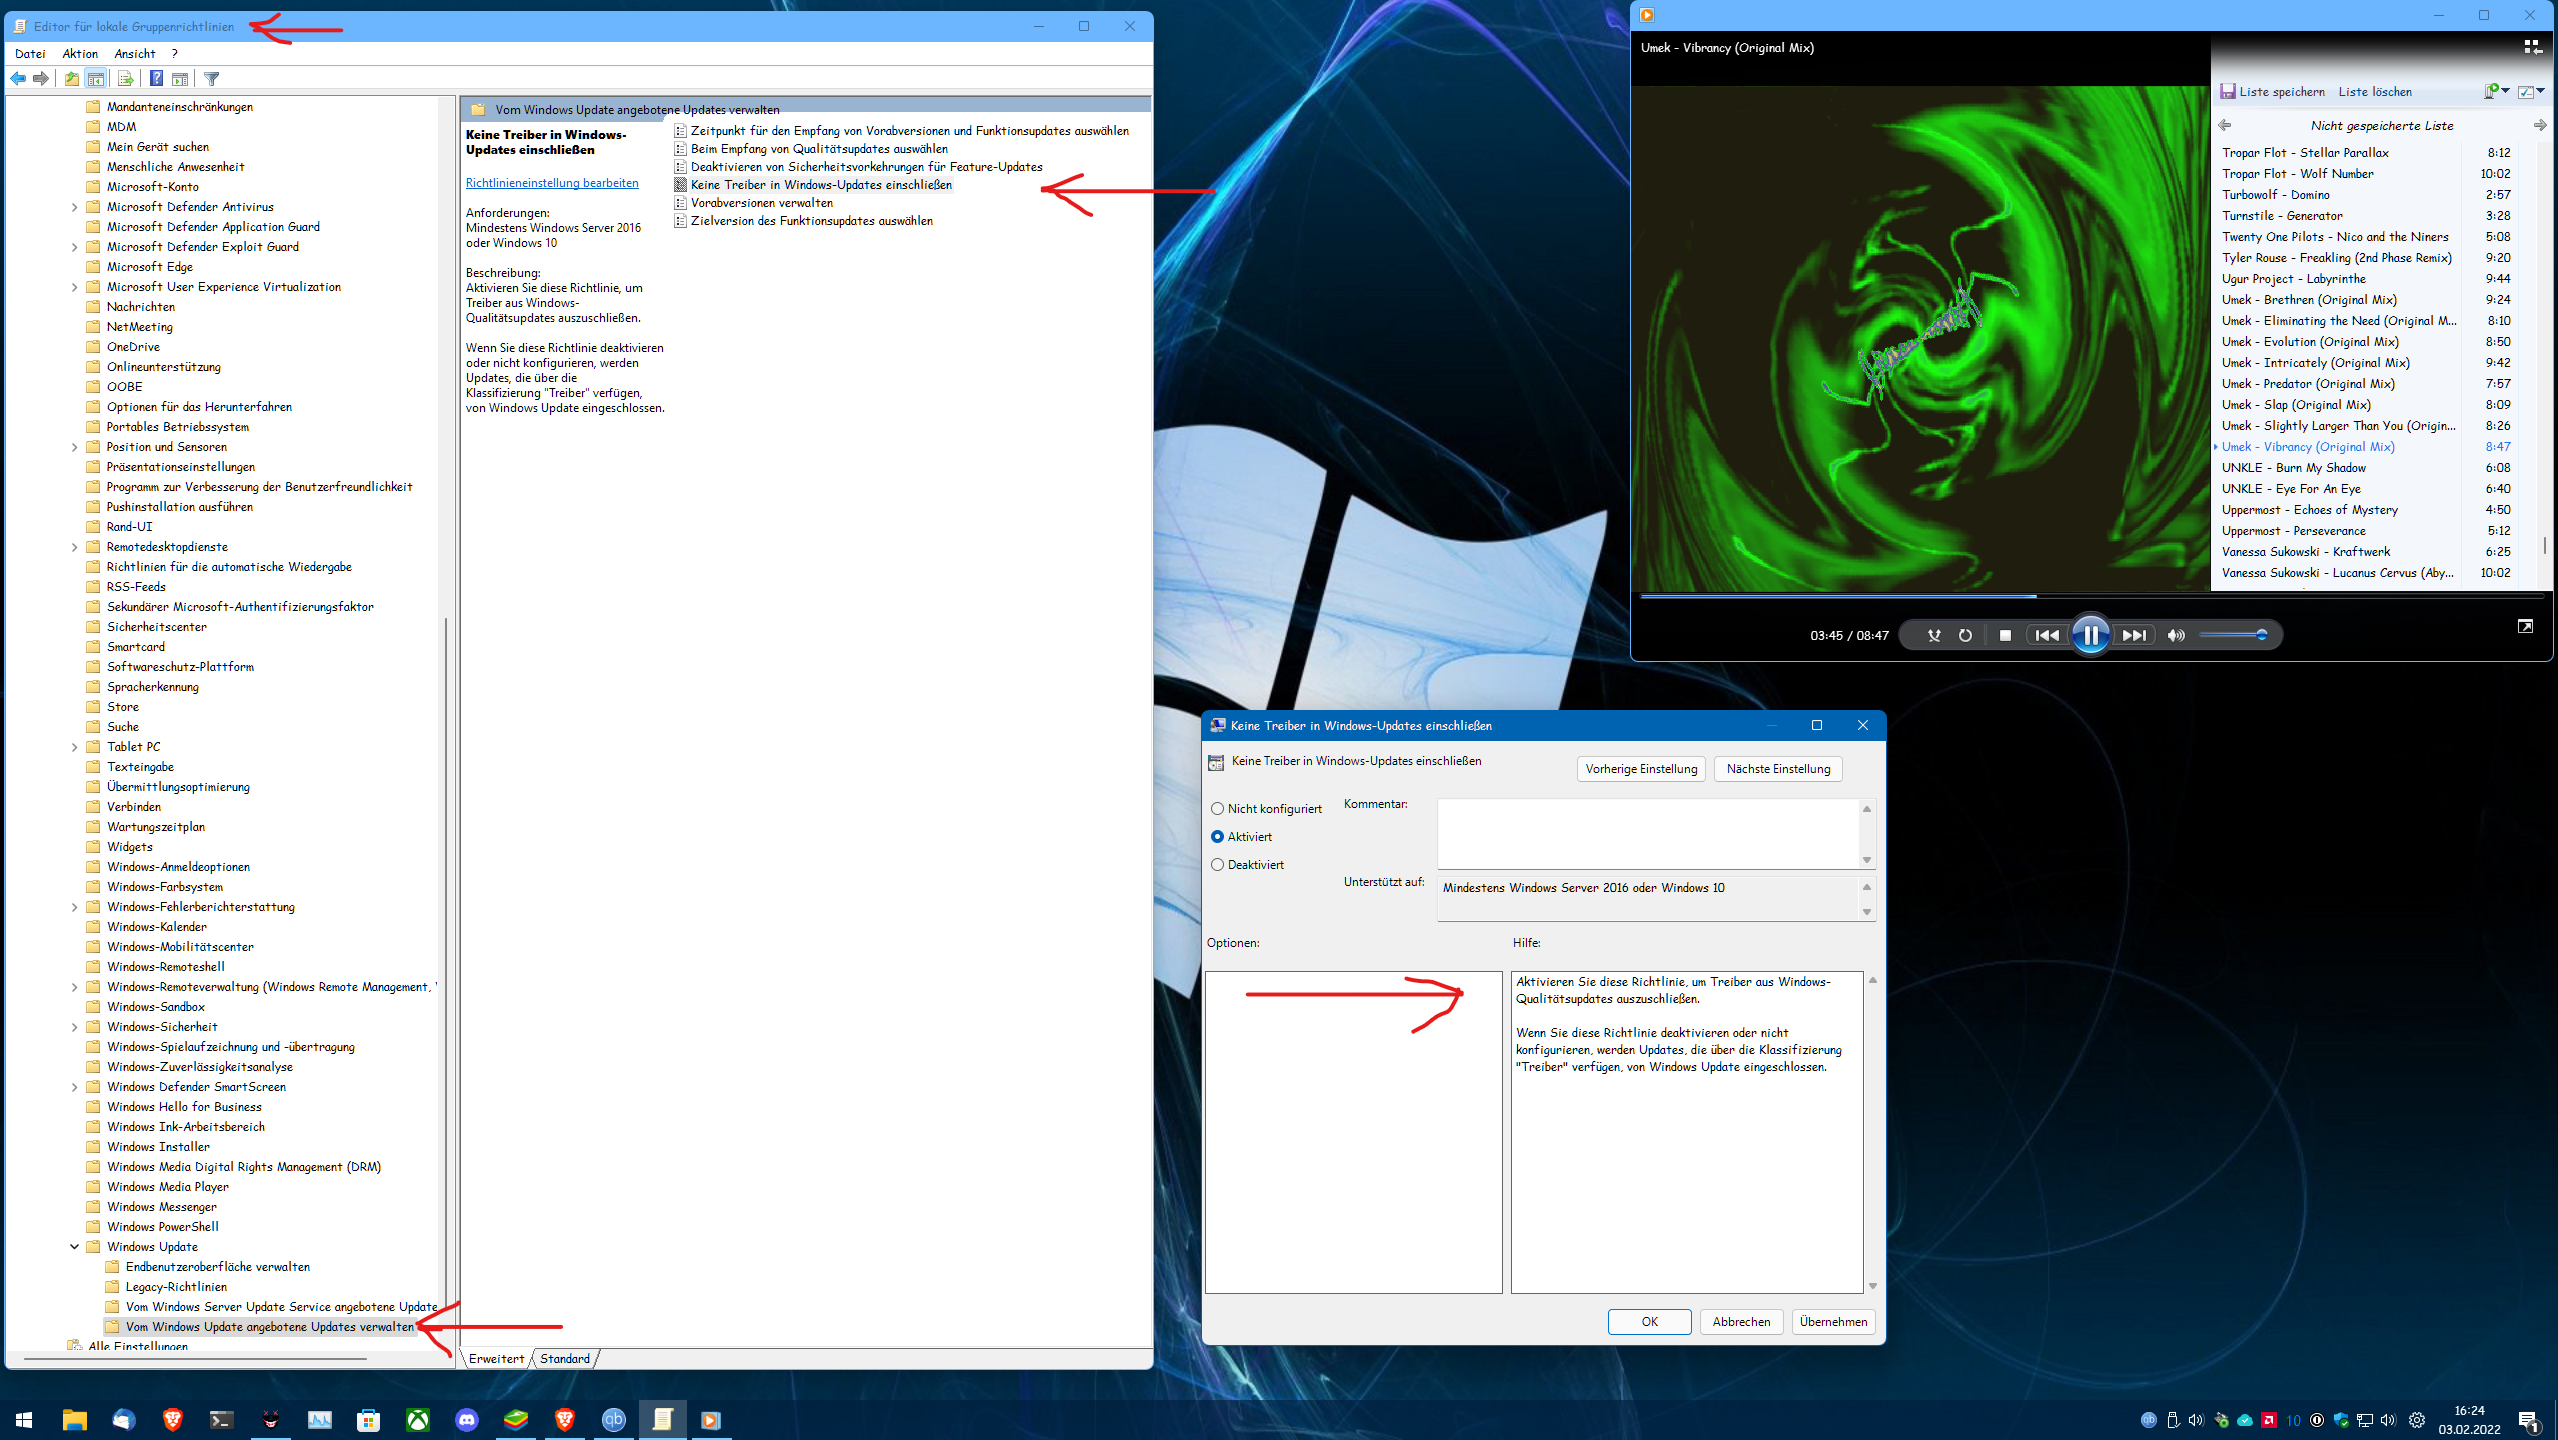Collapse the Windows Update tree node

[75, 1247]
